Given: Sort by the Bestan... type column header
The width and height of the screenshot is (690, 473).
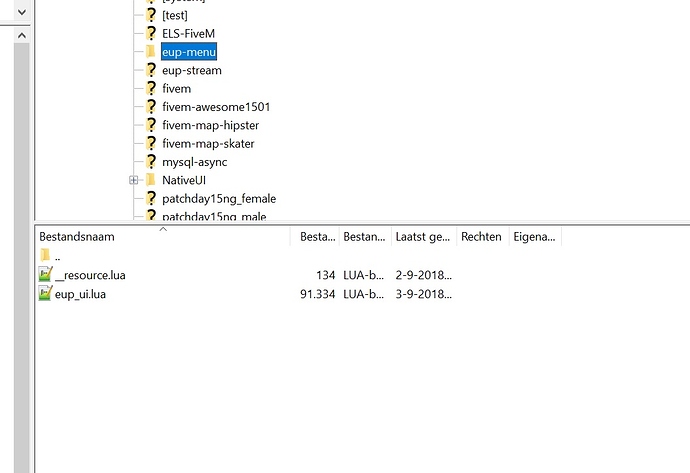Looking at the screenshot, I should (x=365, y=237).
